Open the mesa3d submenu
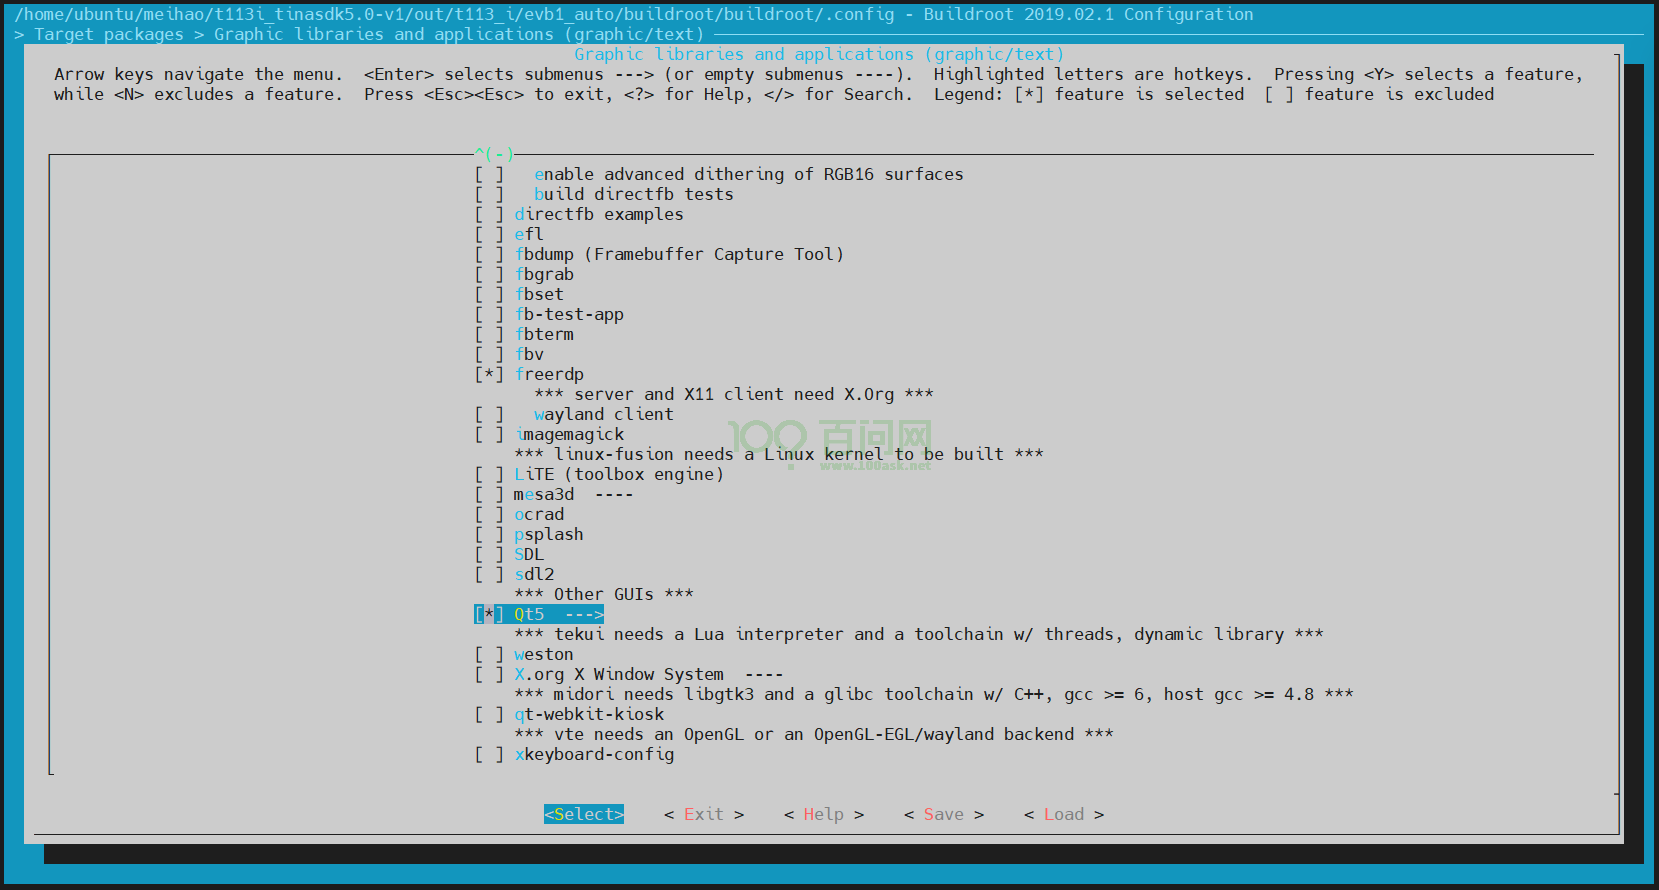Screen dimensions: 1659x890 [x=544, y=494]
